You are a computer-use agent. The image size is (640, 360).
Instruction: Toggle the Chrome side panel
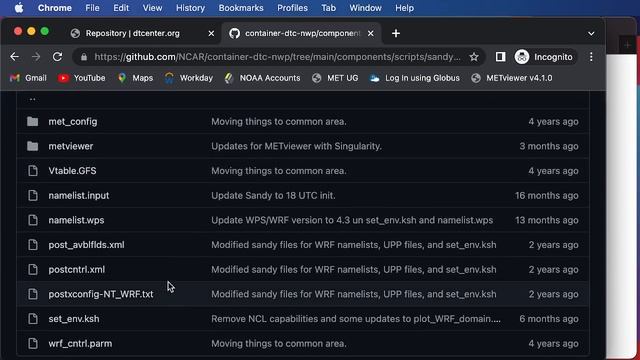(x=500, y=57)
